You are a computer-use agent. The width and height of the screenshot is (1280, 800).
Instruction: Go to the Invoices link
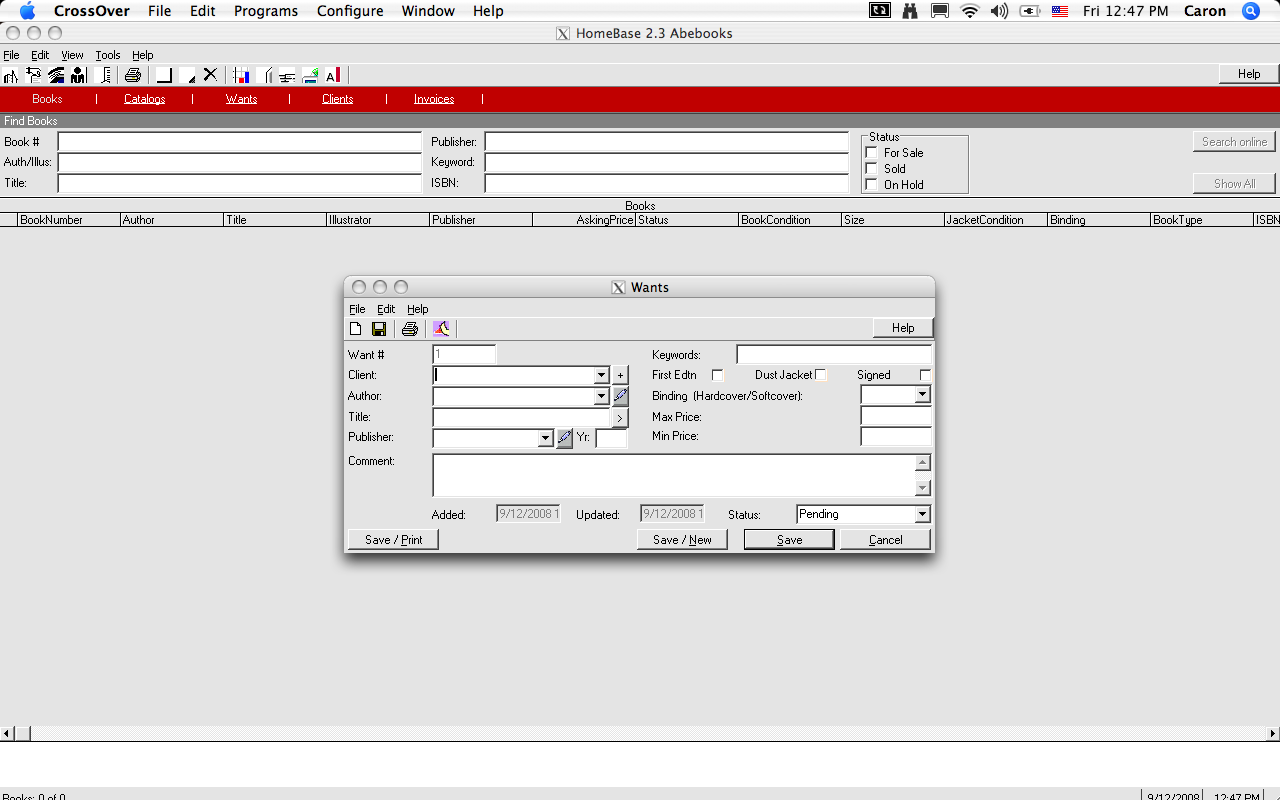click(x=434, y=99)
